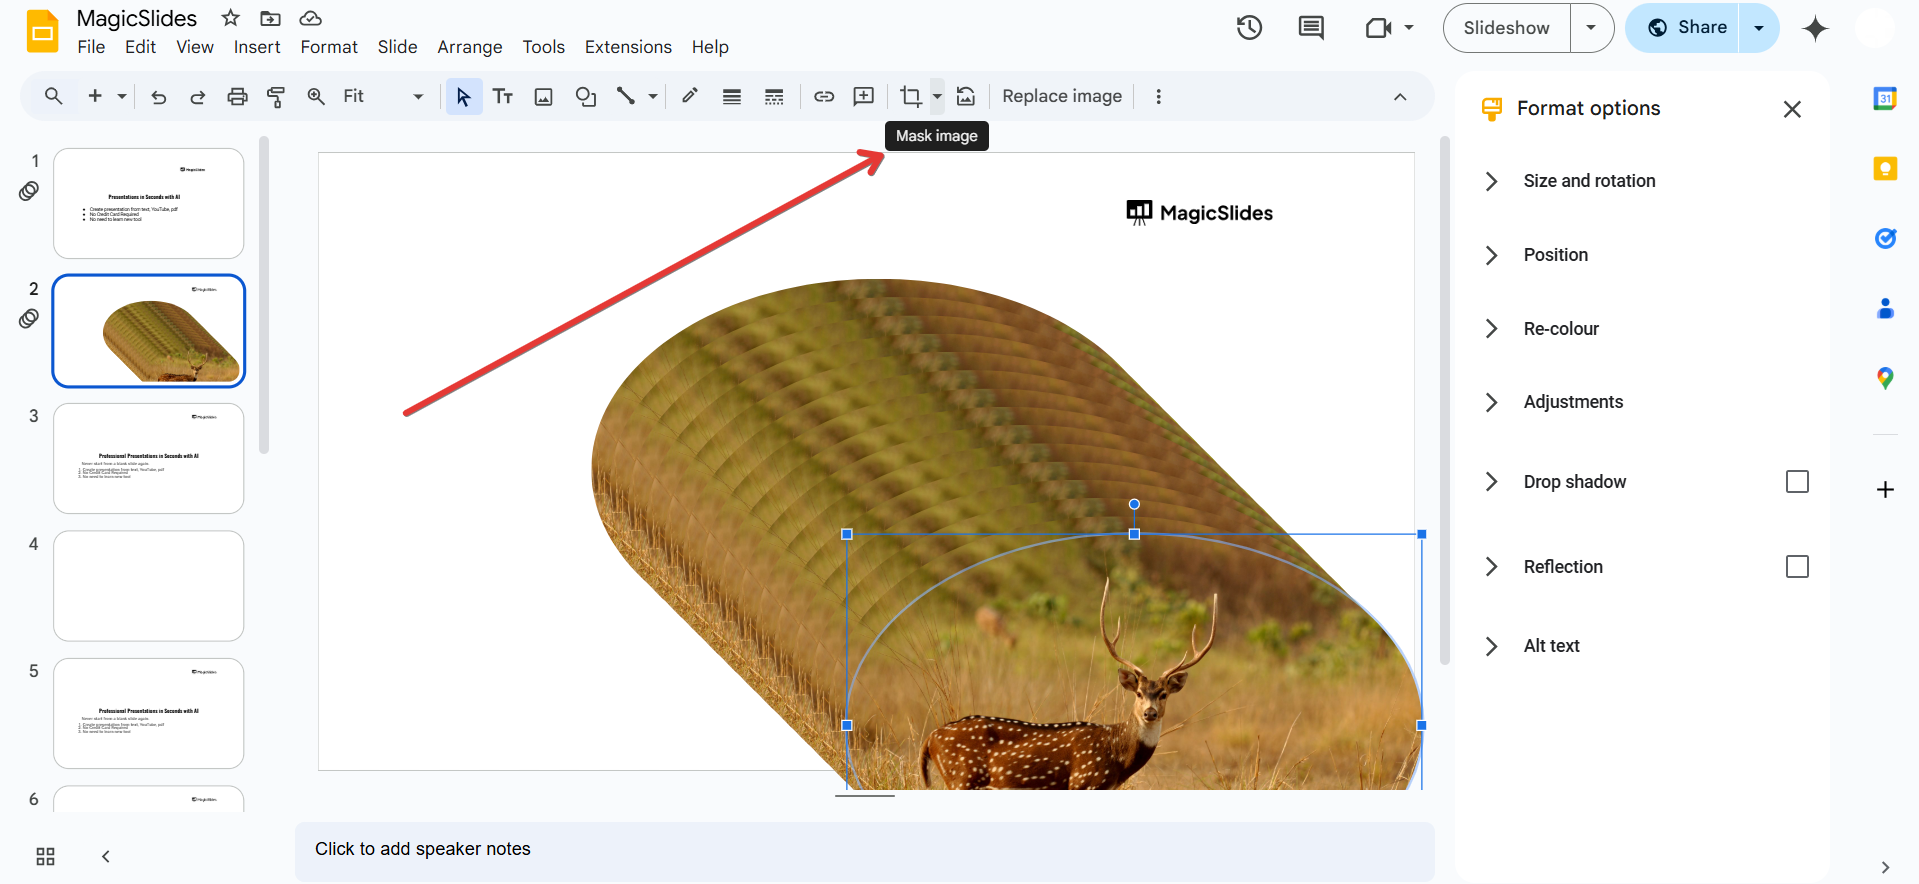Expand the Size and rotation section
This screenshot has height=884, width=1919.
1588,181
